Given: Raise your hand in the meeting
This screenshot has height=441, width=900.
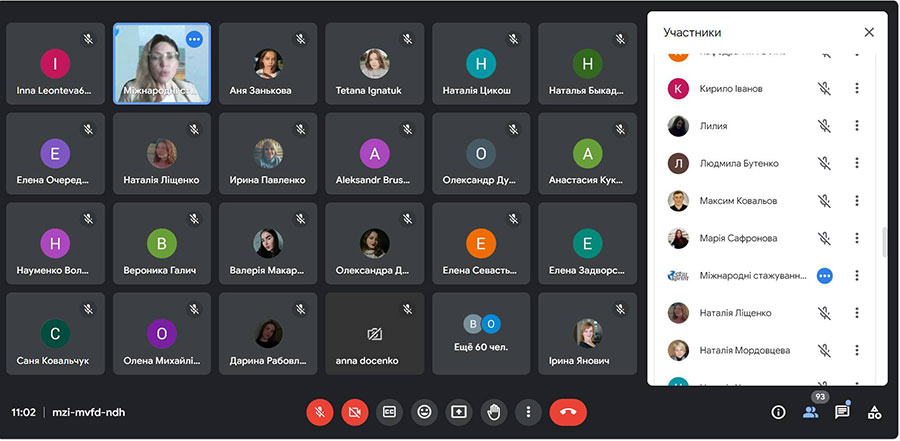Looking at the screenshot, I should (x=494, y=412).
